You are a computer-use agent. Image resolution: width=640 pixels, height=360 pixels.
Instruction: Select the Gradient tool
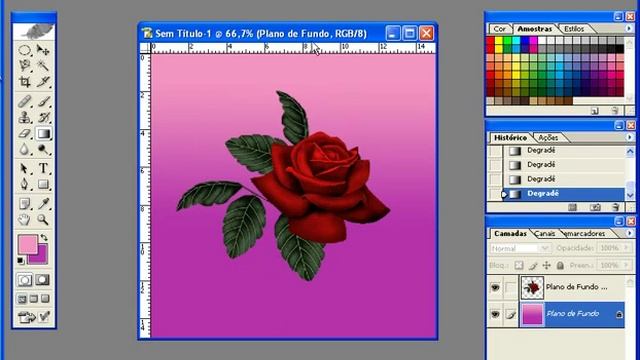point(43,133)
